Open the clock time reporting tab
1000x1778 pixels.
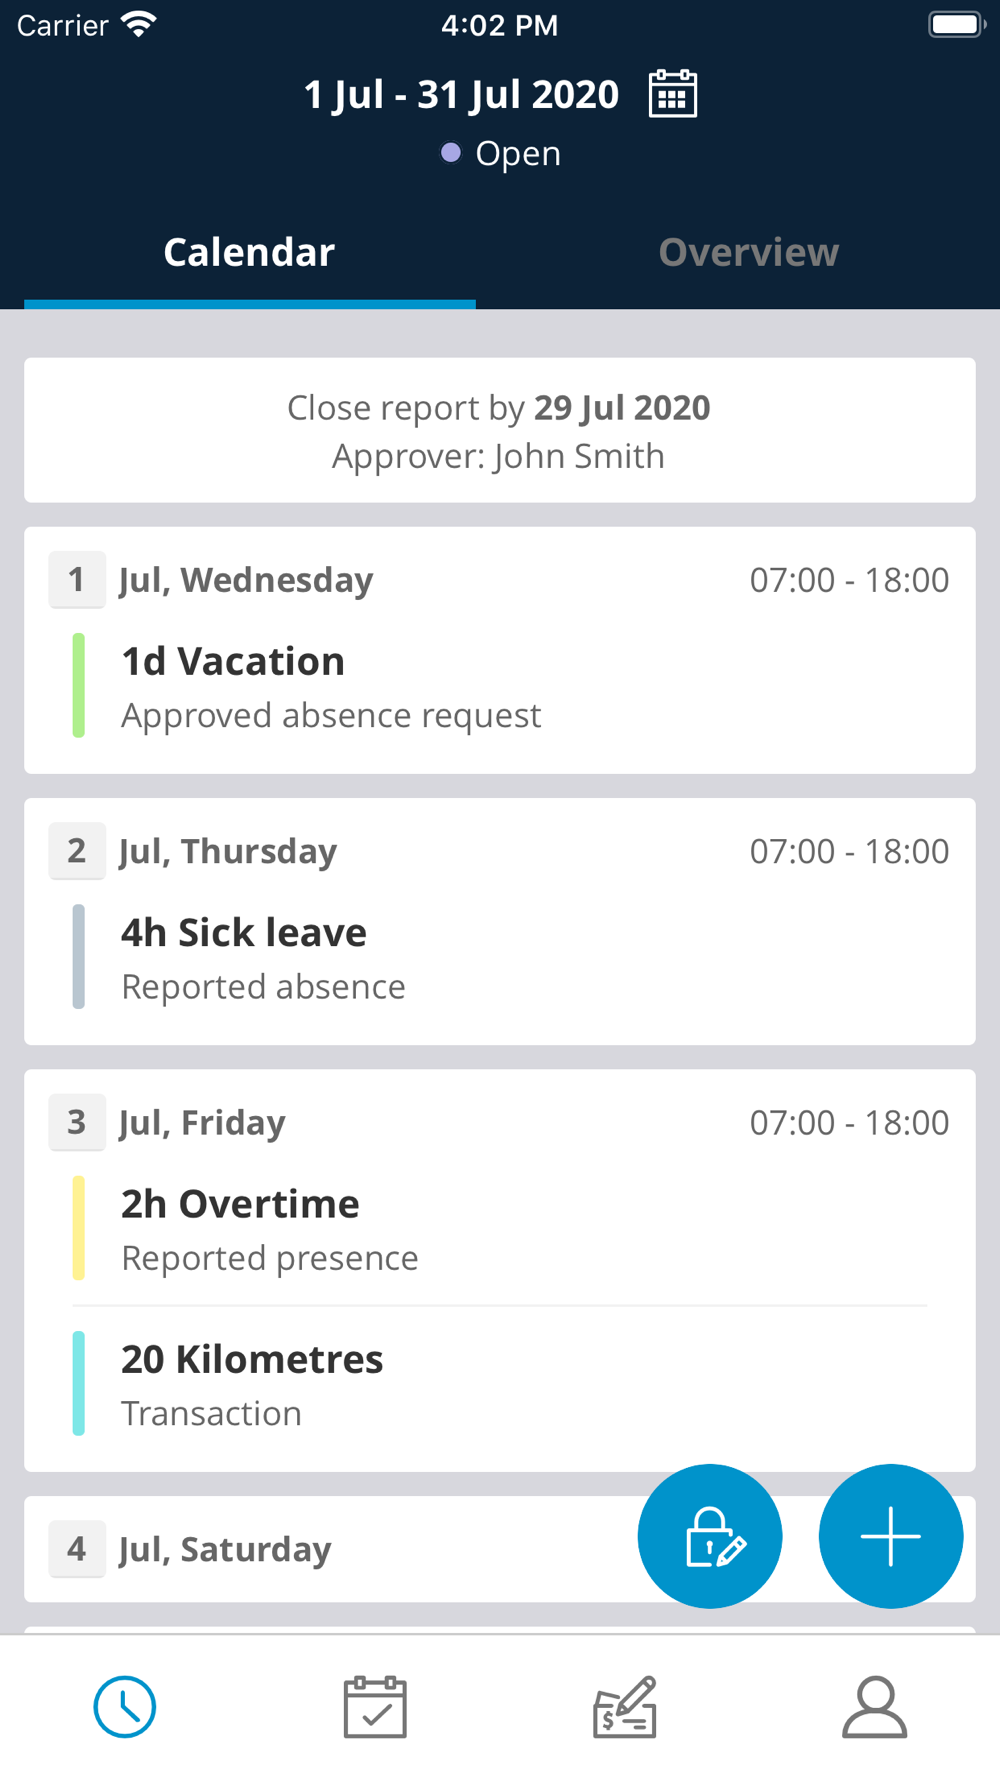coord(125,1707)
